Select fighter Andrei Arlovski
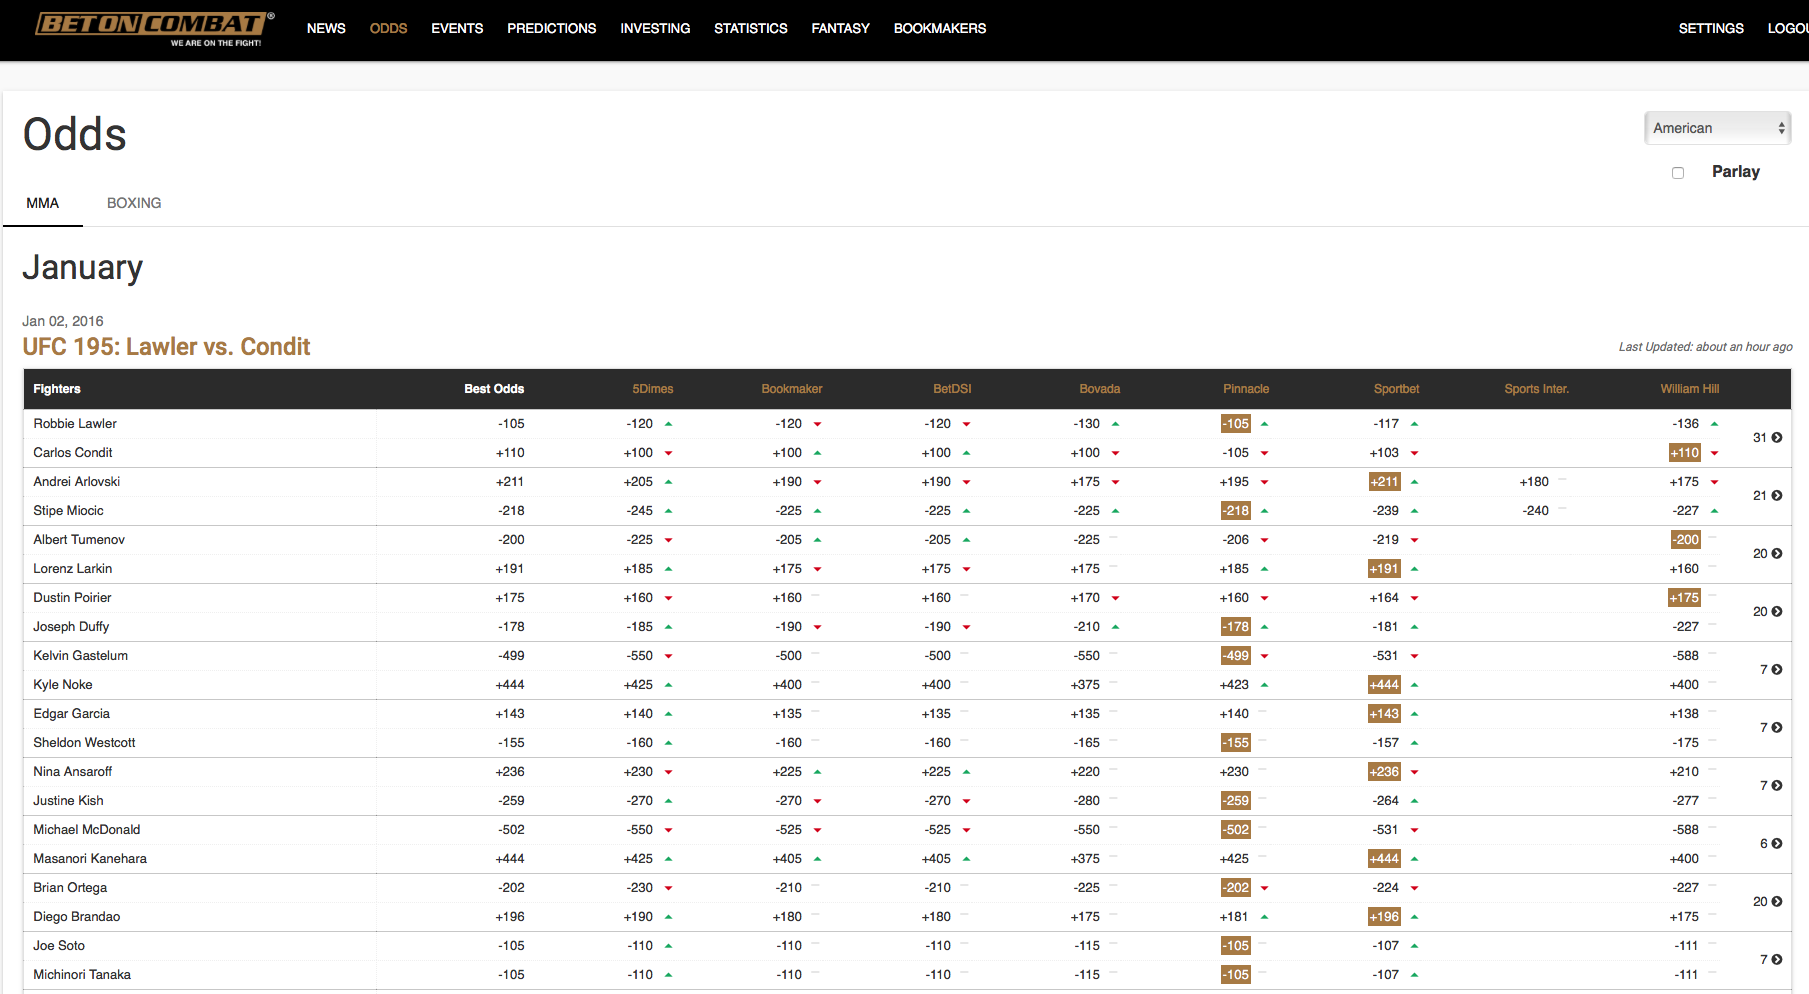Image resolution: width=1809 pixels, height=994 pixels. tap(77, 482)
